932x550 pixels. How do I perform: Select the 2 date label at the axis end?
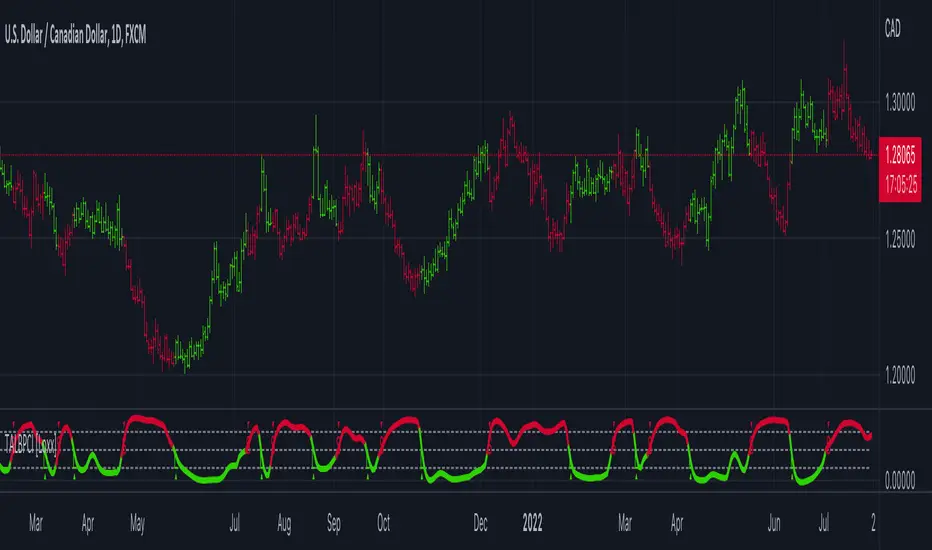point(873,523)
